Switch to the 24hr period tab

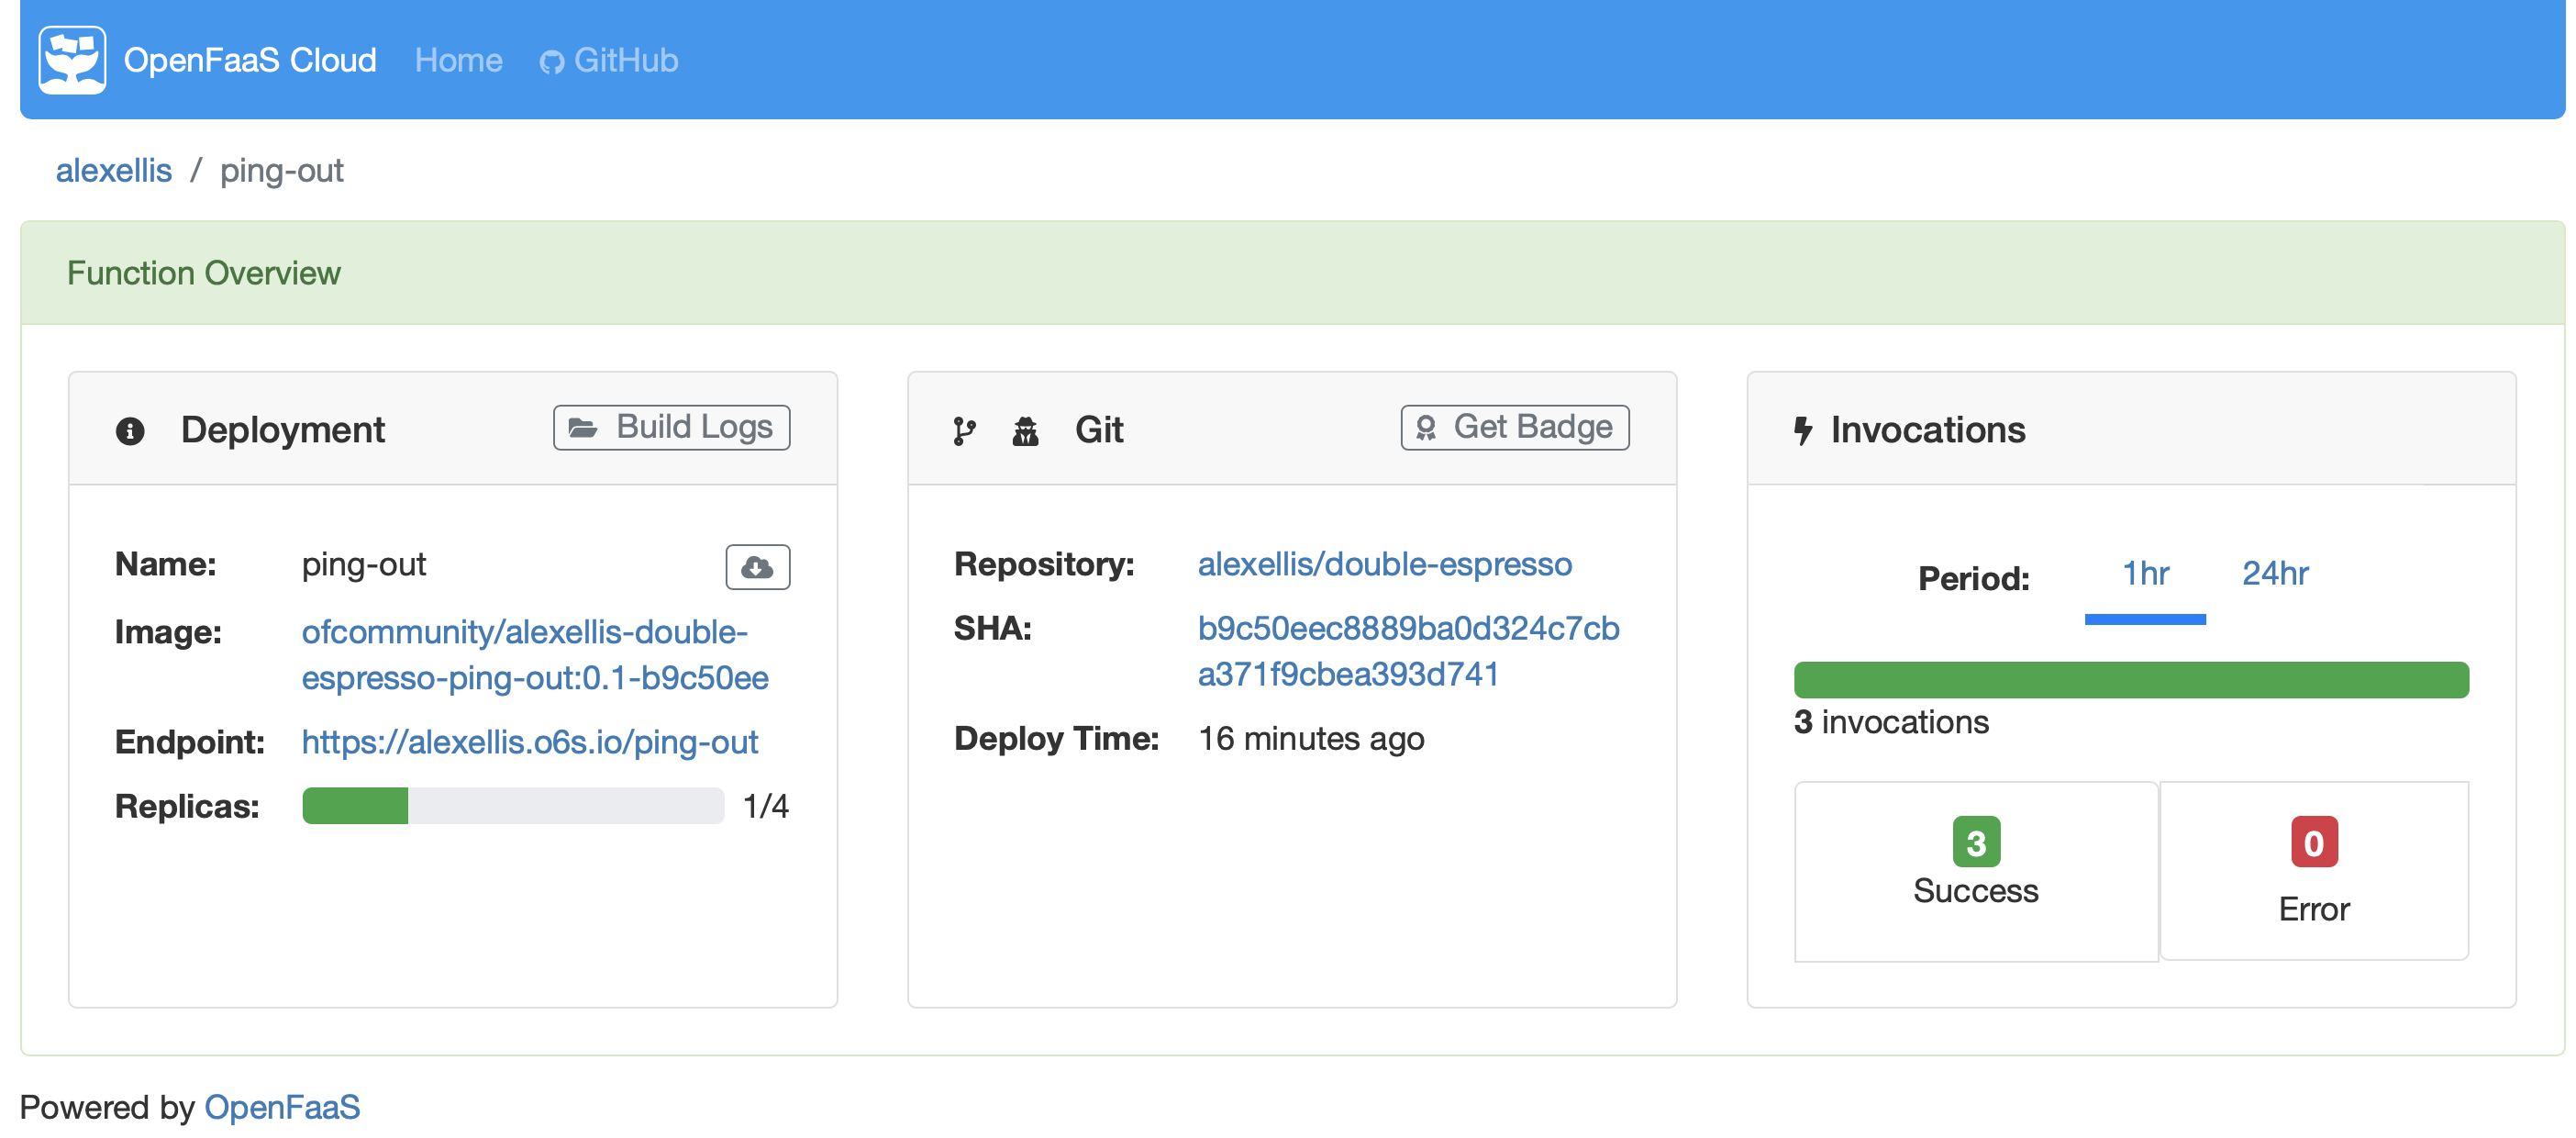[x=2274, y=573]
